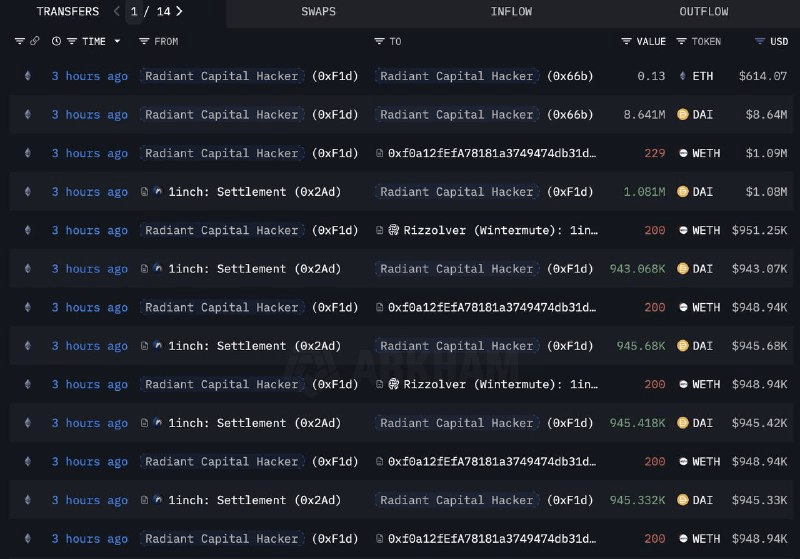
Task: Click DAI icon in $945.33K row
Action: [683, 500]
